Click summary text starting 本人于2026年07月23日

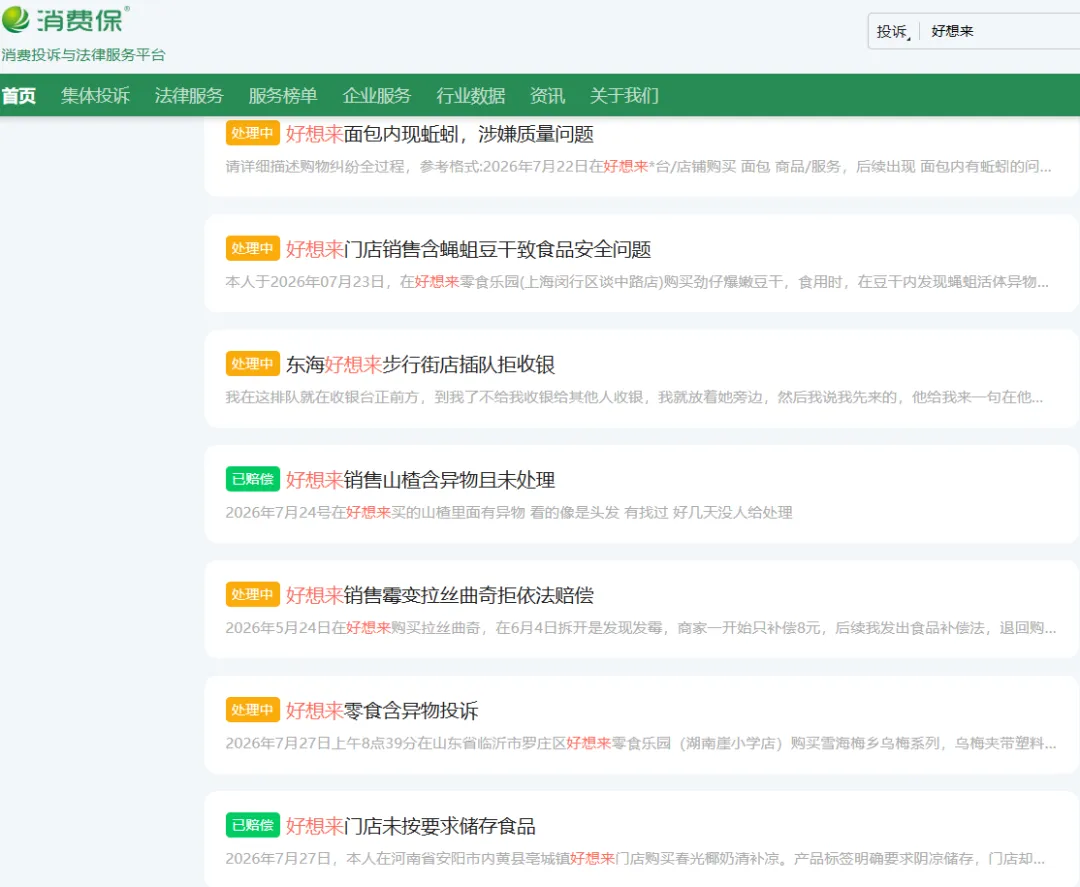point(637,282)
